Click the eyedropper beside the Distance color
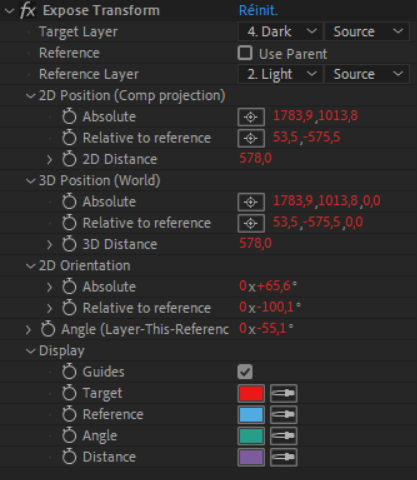This screenshot has height=480, width=417. pos(284,457)
